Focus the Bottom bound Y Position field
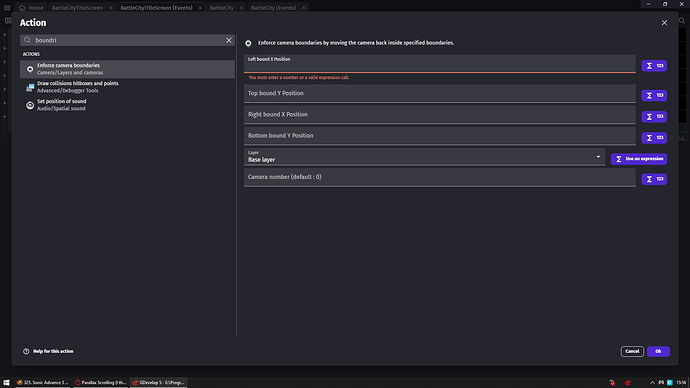The height and width of the screenshot is (388, 690). pyautogui.click(x=440, y=136)
